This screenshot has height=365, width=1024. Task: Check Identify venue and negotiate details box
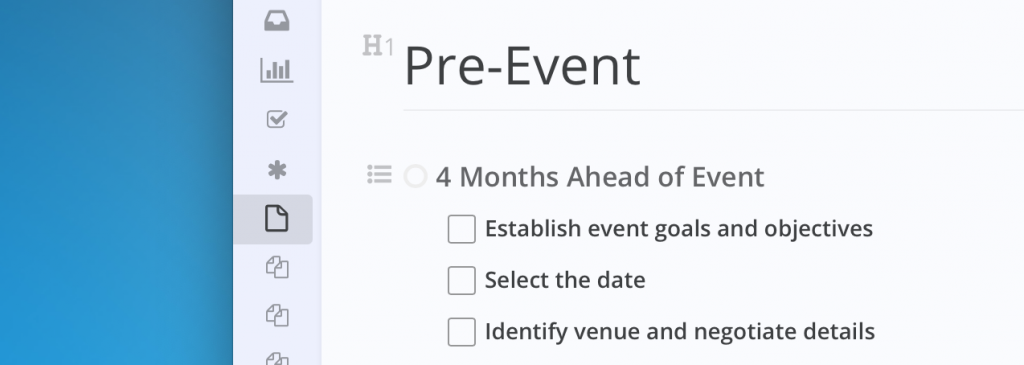pyautogui.click(x=462, y=332)
